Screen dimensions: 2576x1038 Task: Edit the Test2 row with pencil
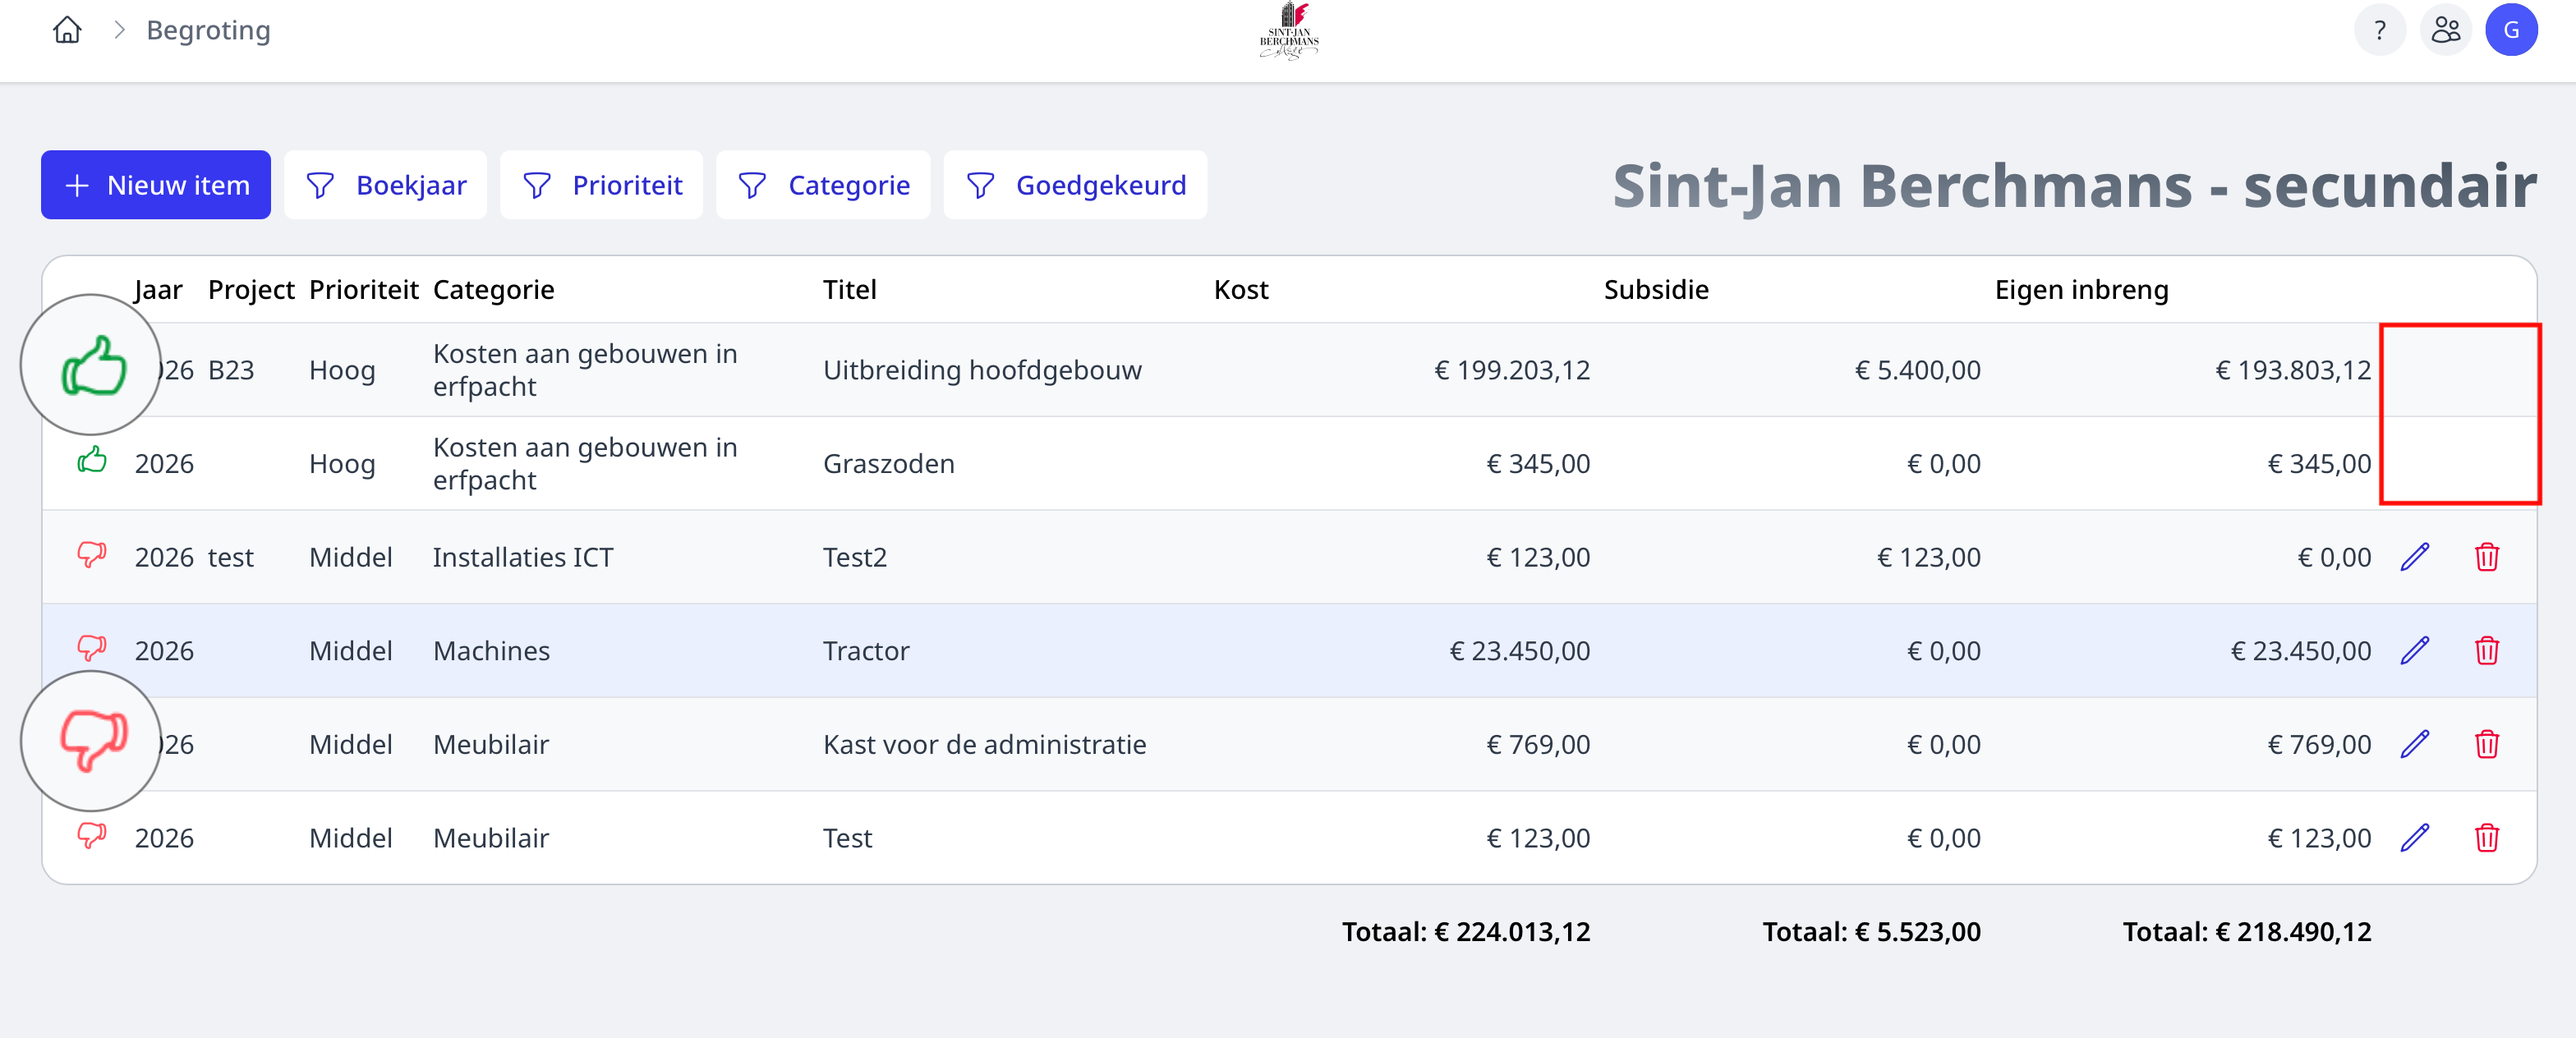[2414, 557]
